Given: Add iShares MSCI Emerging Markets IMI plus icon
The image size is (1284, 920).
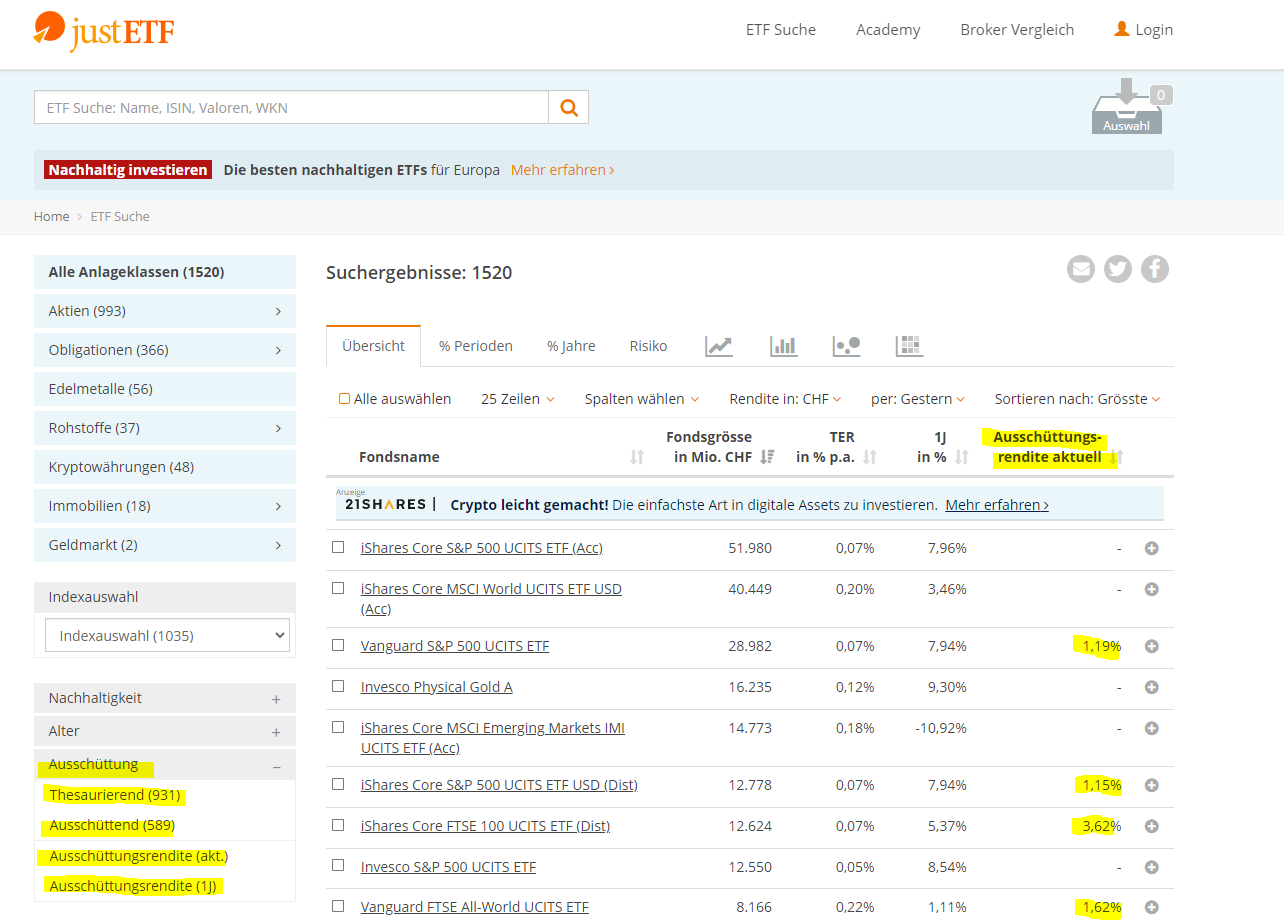Looking at the screenshot, I should click(1151, 729).
